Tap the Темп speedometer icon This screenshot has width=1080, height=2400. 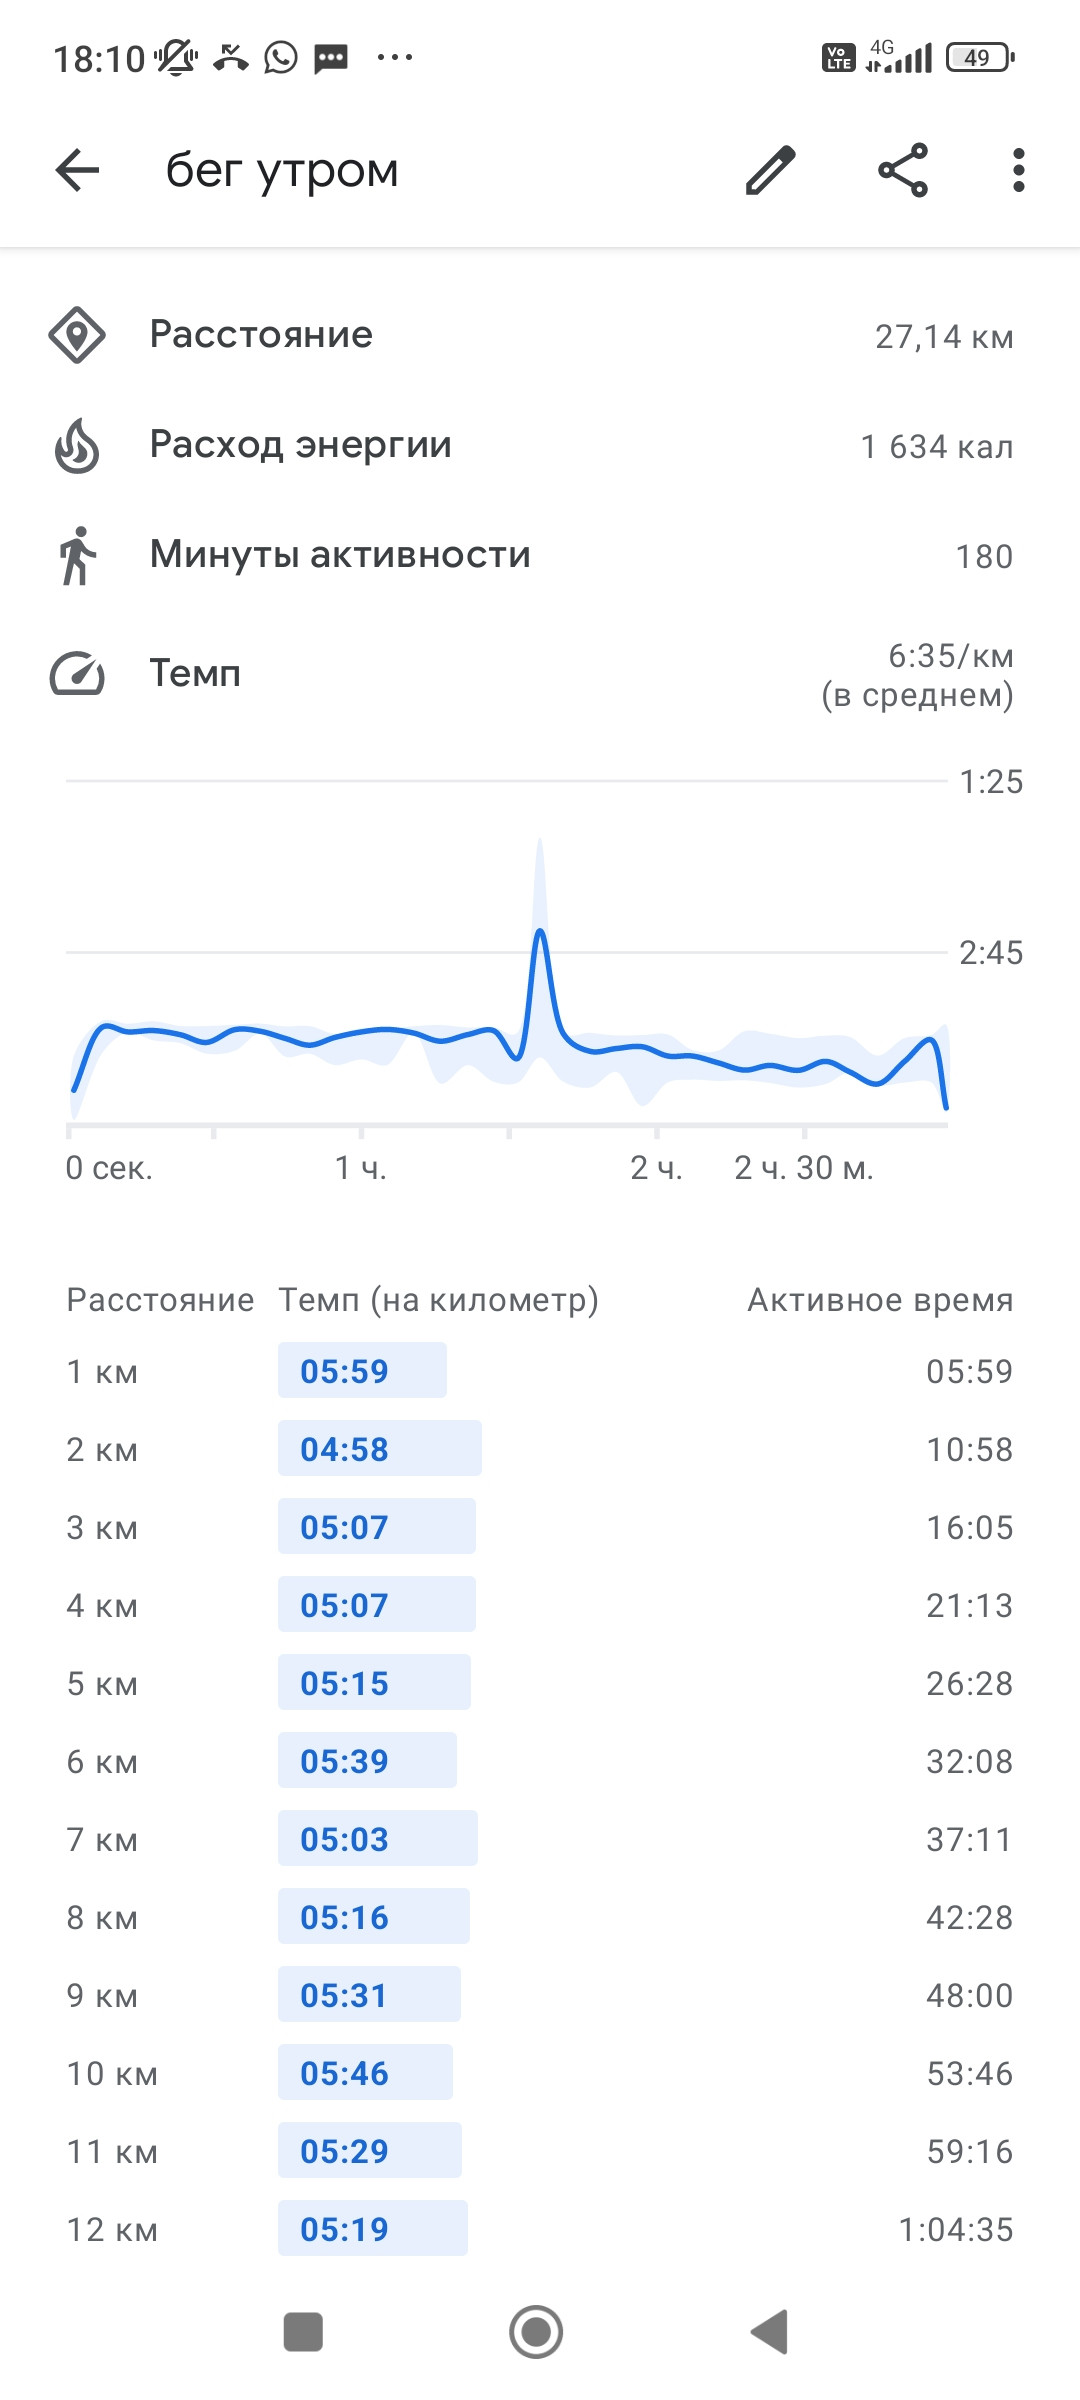[77, 673]
